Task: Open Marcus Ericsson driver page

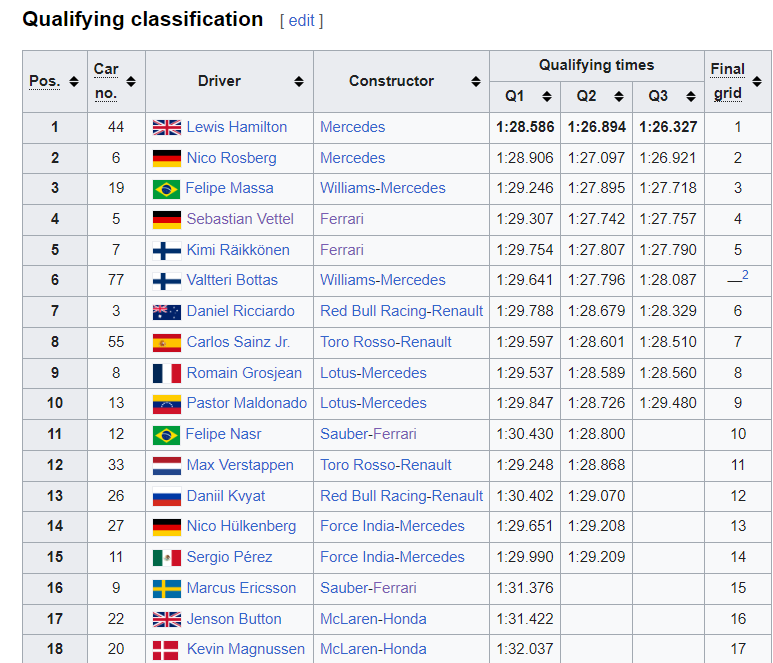Action: [241, 589]
